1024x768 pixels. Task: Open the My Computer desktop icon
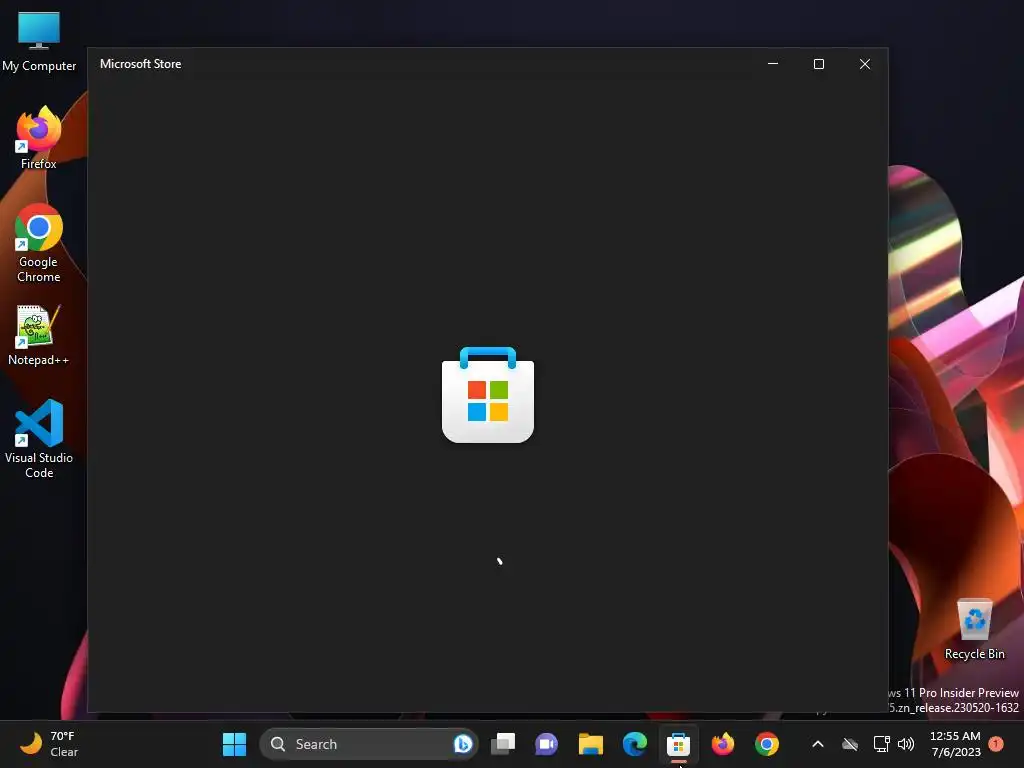[x=39, y=40]
